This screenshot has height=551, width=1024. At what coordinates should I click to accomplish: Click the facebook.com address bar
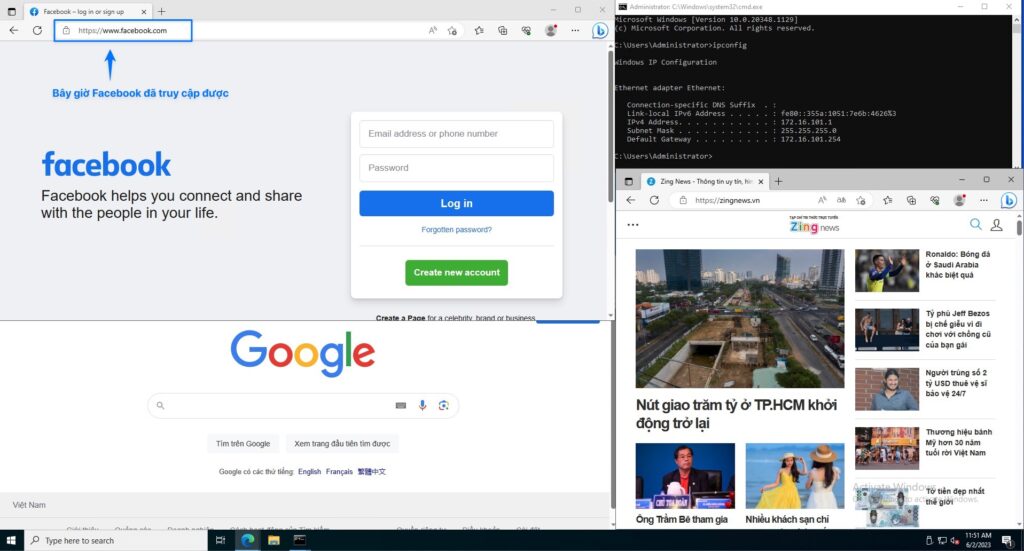point(123,31)
